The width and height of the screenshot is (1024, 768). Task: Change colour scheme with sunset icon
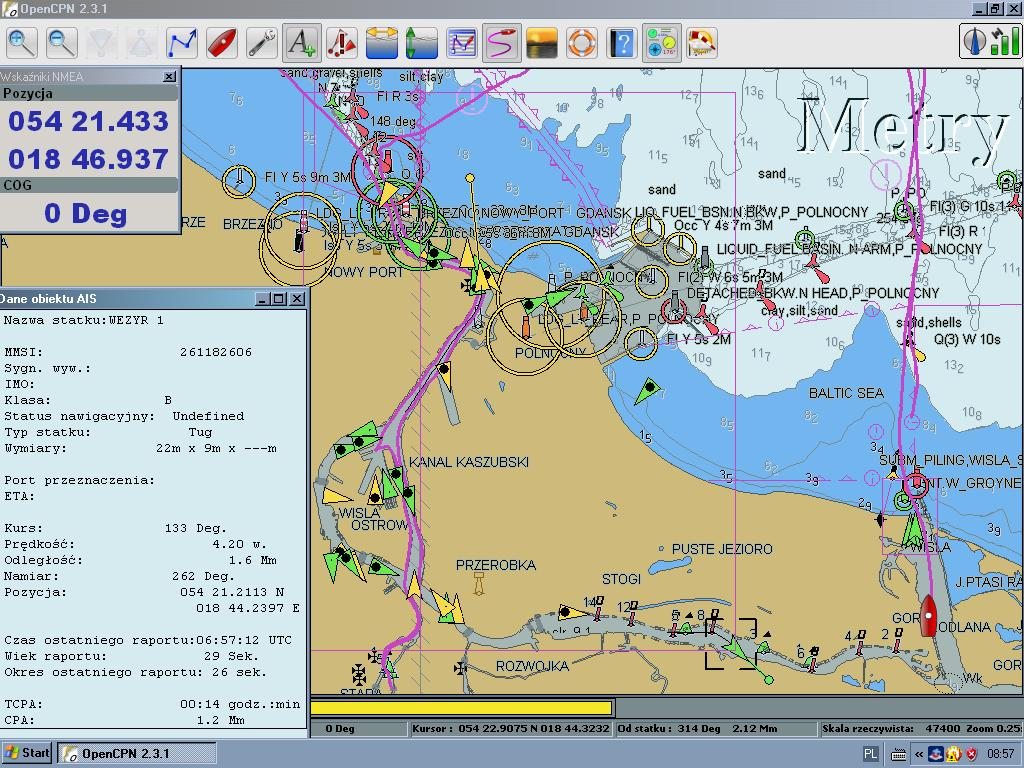click(x=542, y=43)
